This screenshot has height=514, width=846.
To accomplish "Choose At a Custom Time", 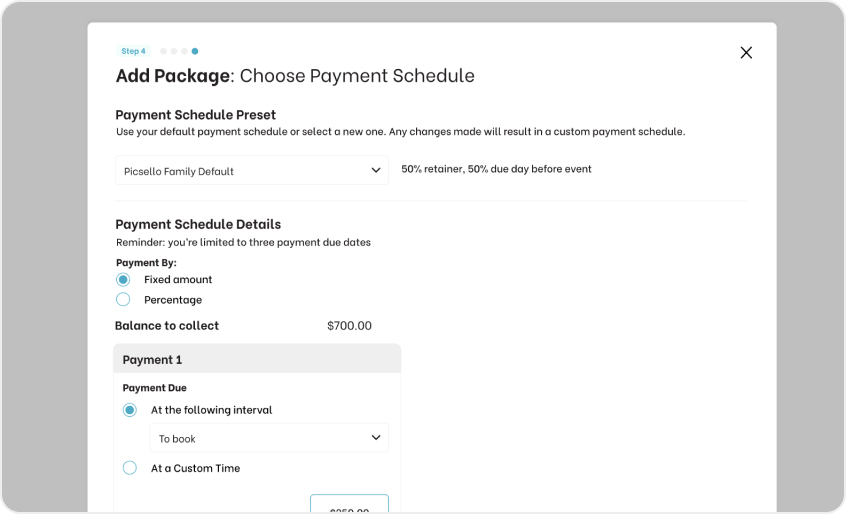I will coord(130,468).
